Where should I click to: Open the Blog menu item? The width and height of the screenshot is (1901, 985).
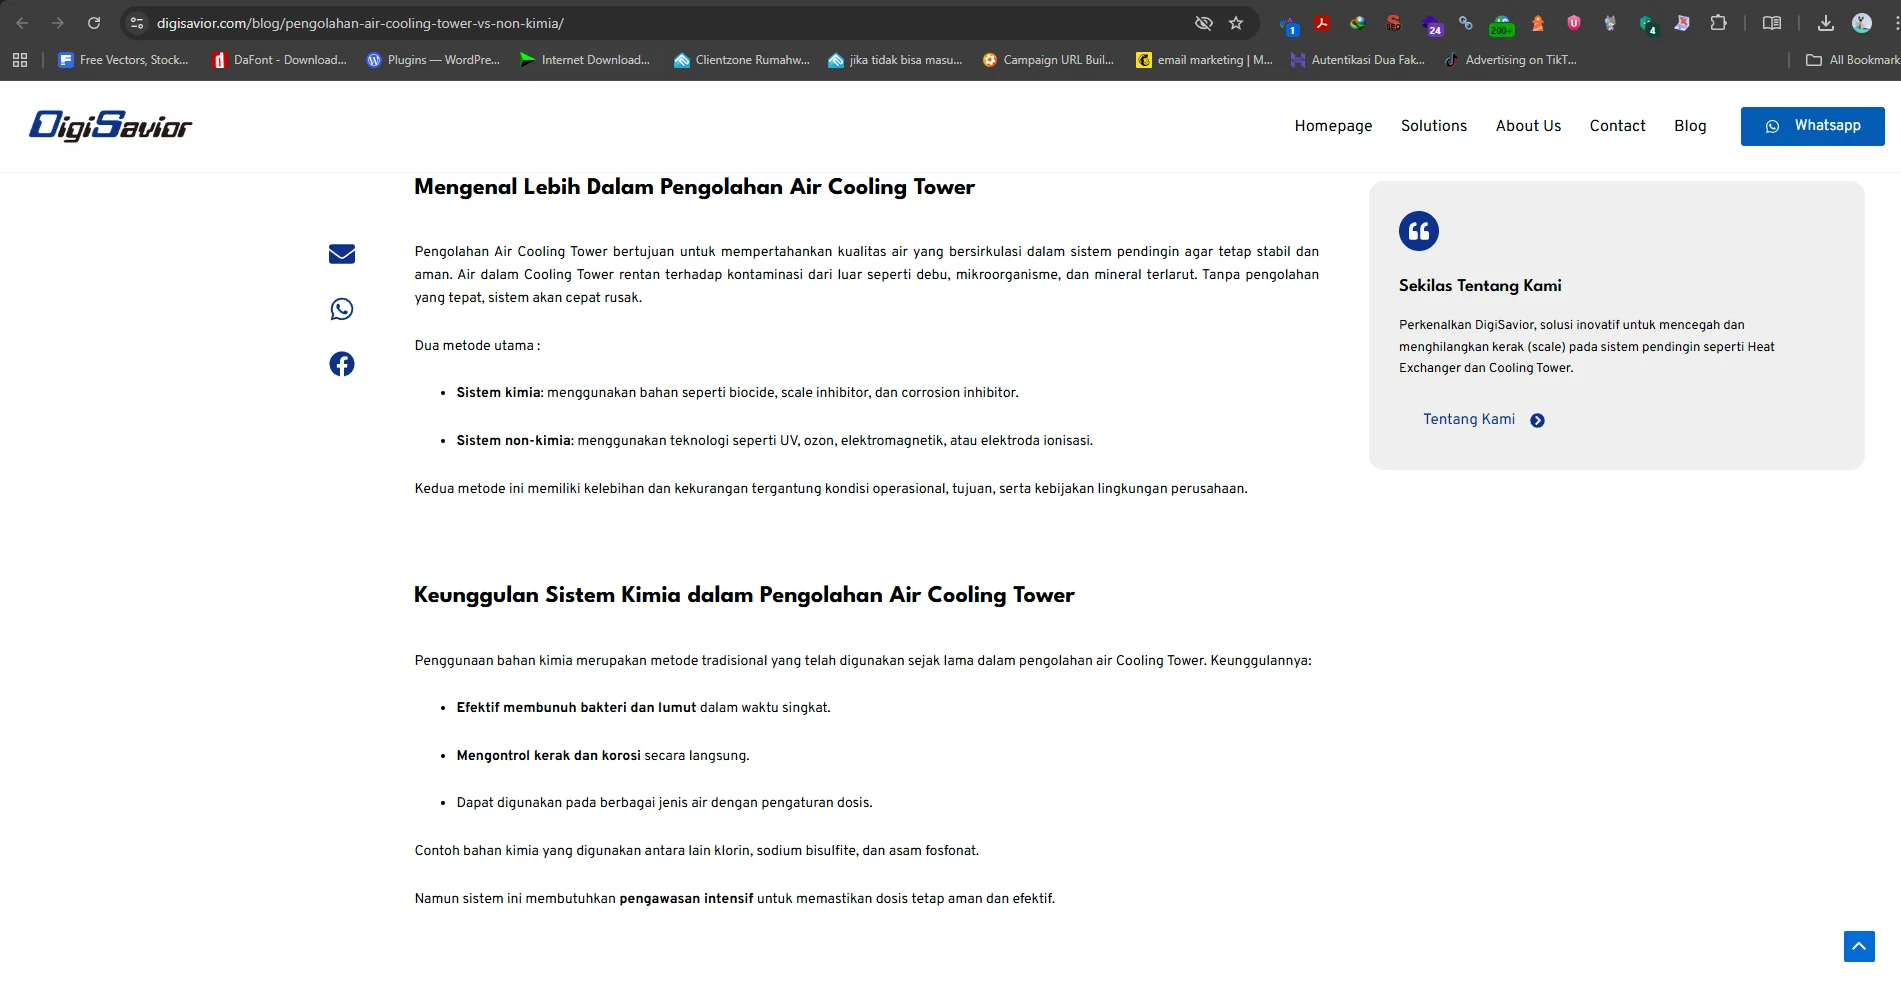pos(1690,126)
